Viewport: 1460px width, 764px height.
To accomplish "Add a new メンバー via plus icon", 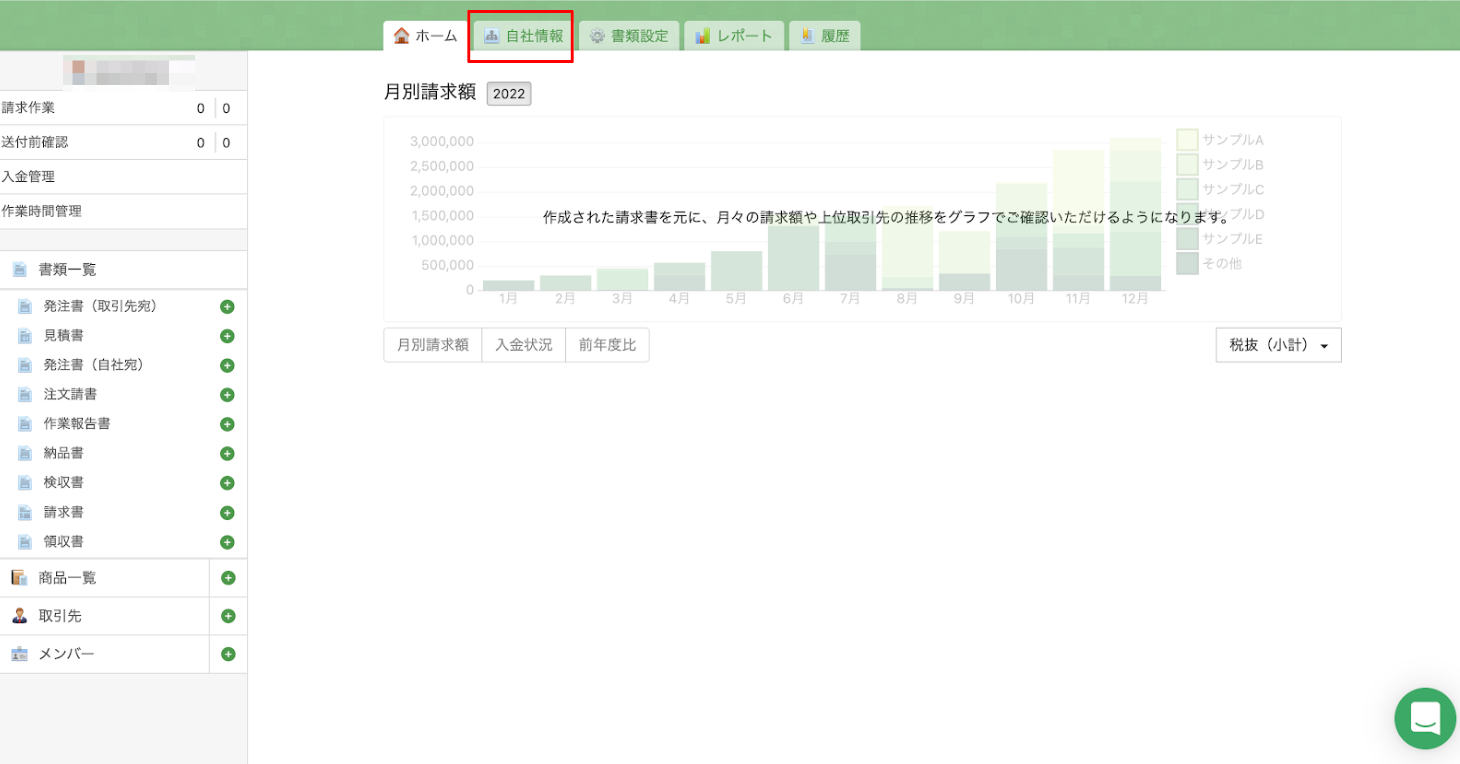I will [228, 654].
